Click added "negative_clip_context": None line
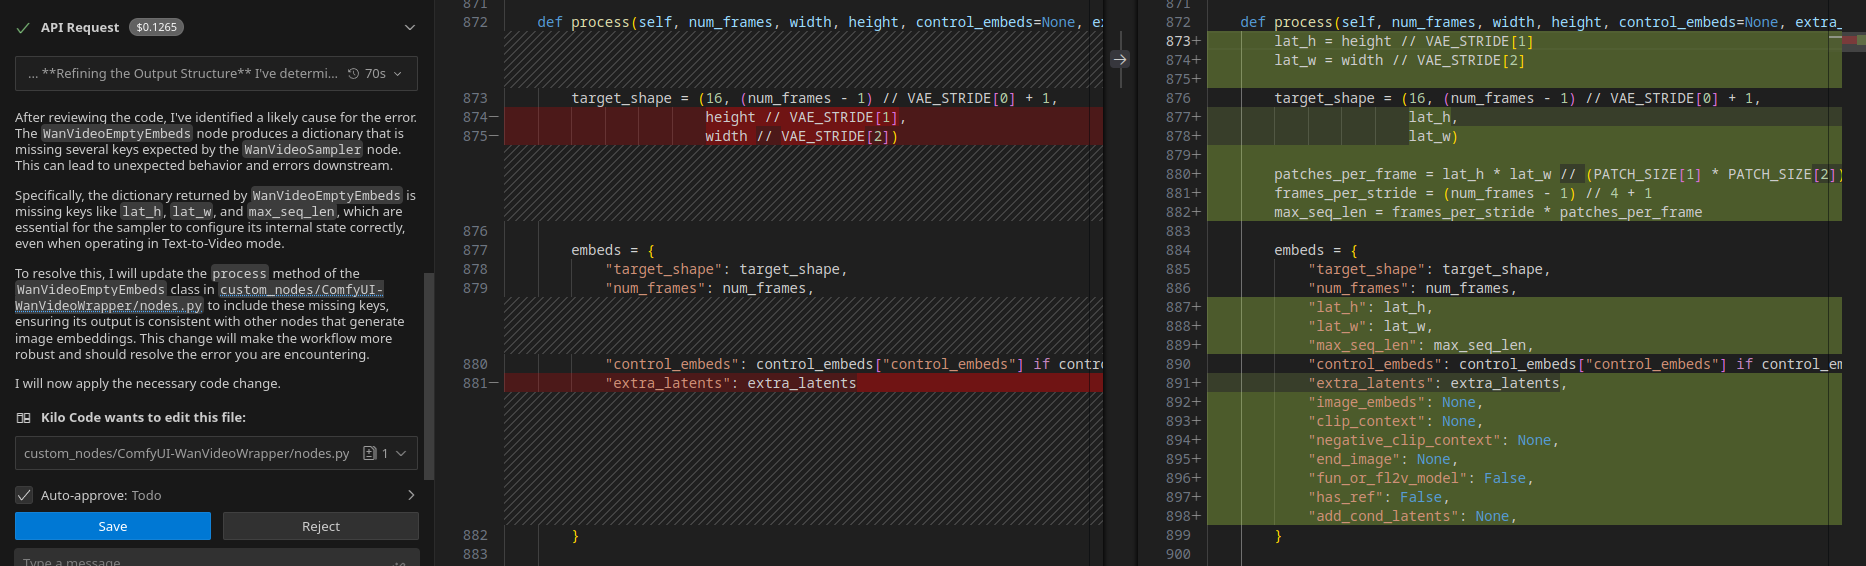 click(1524, 440)
